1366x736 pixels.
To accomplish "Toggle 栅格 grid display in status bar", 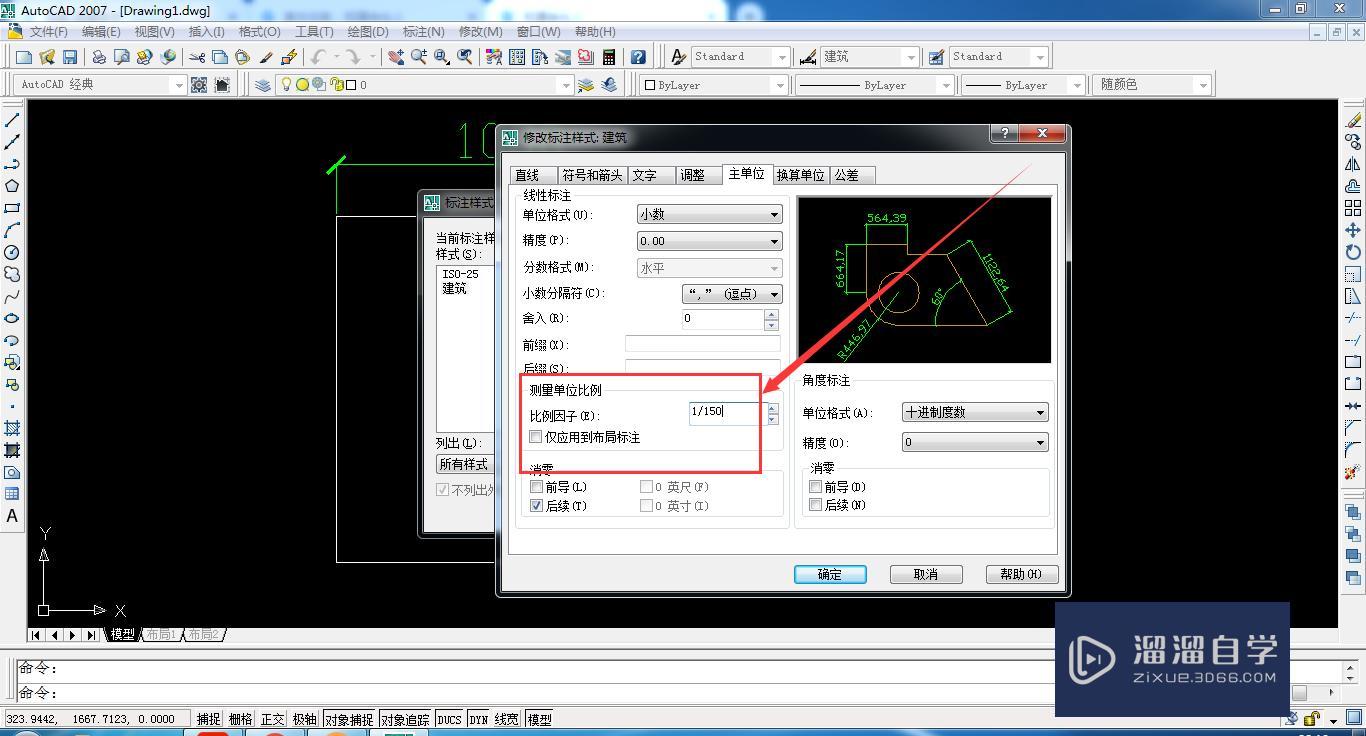I will [241, 719].
